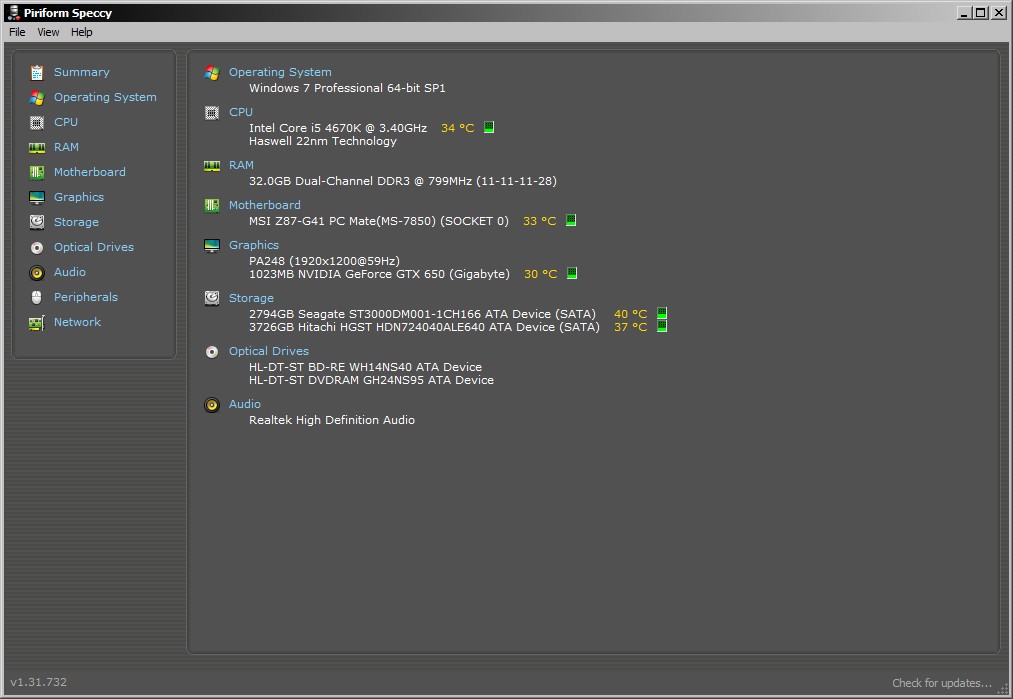Click the disc icon beside Optical Drives heading

212,351
